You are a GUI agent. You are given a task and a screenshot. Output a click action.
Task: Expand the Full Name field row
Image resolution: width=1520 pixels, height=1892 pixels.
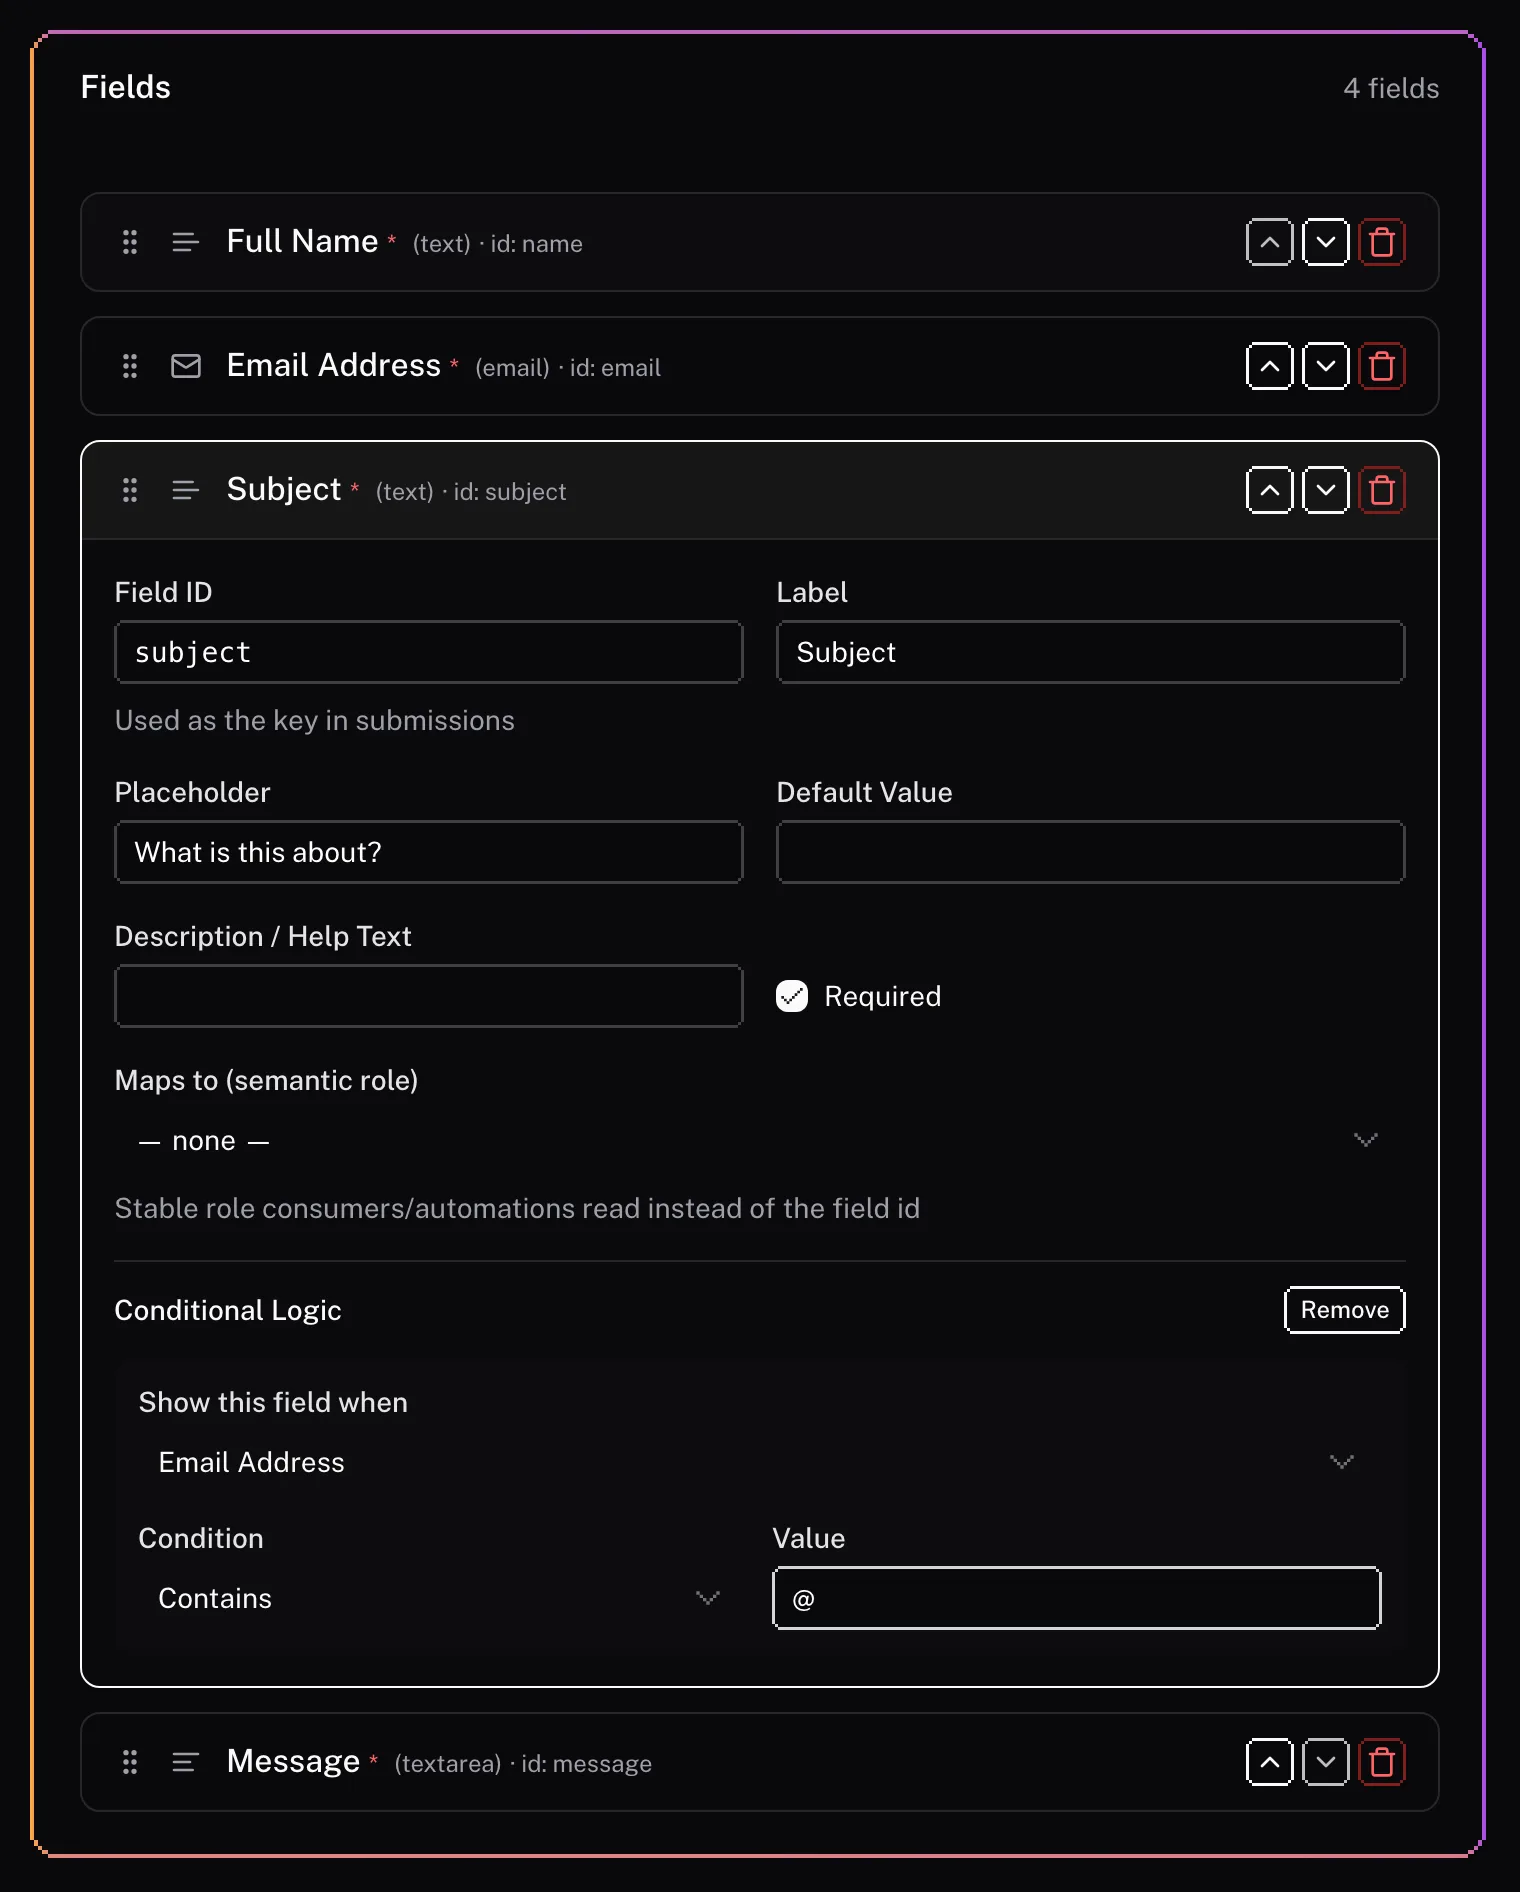click(760, 242)
